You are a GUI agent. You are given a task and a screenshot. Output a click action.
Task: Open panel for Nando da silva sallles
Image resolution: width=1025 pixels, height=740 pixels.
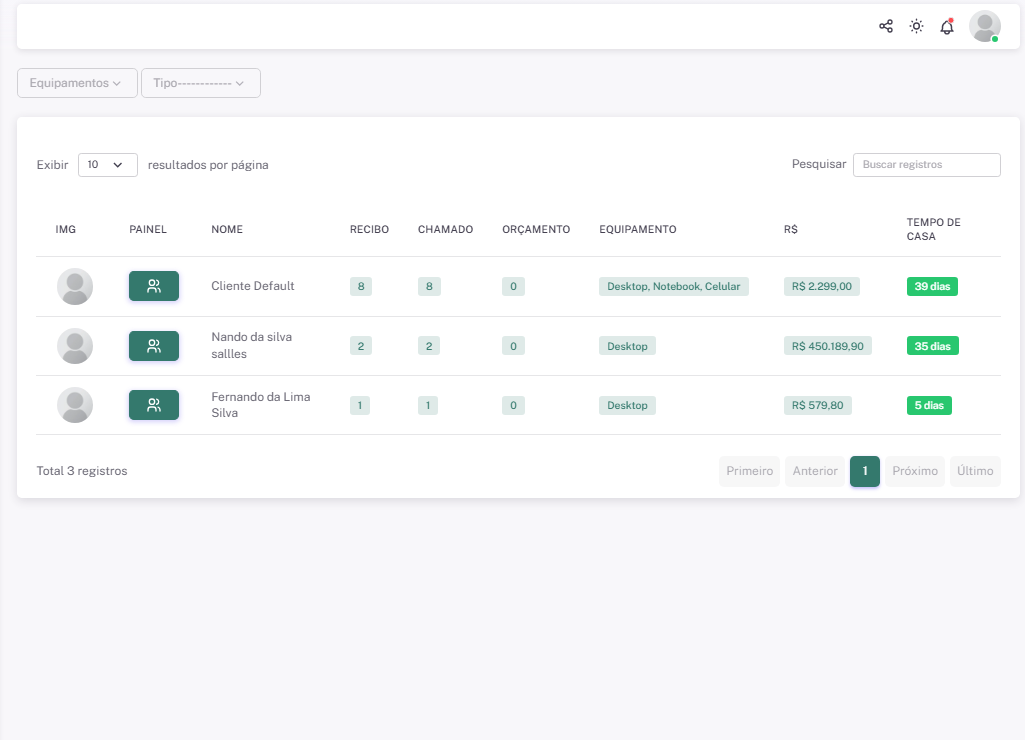(154, 346)
